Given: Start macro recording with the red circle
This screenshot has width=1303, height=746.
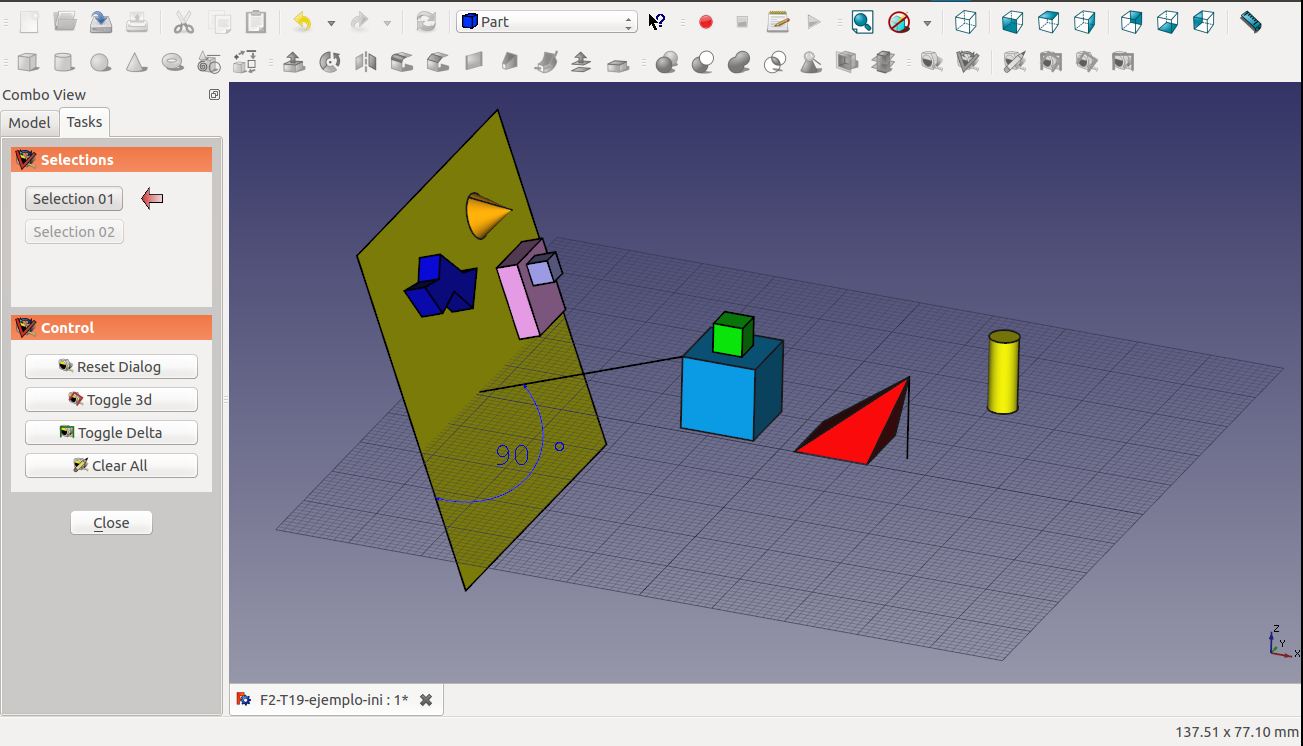Looking at the screenshot, I should [x=706, y=22].
